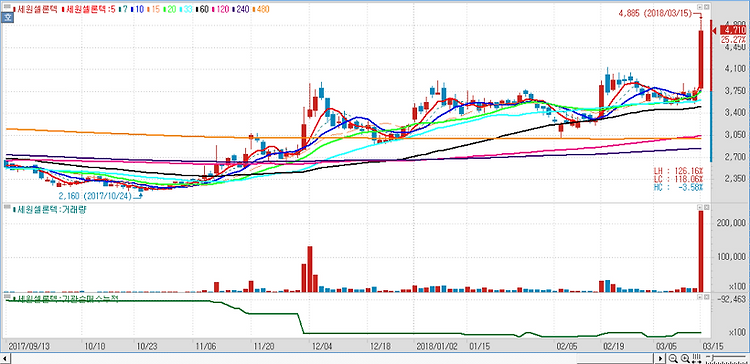
Task: Click the LC : 118.06% readout
Action: point(679,179)
